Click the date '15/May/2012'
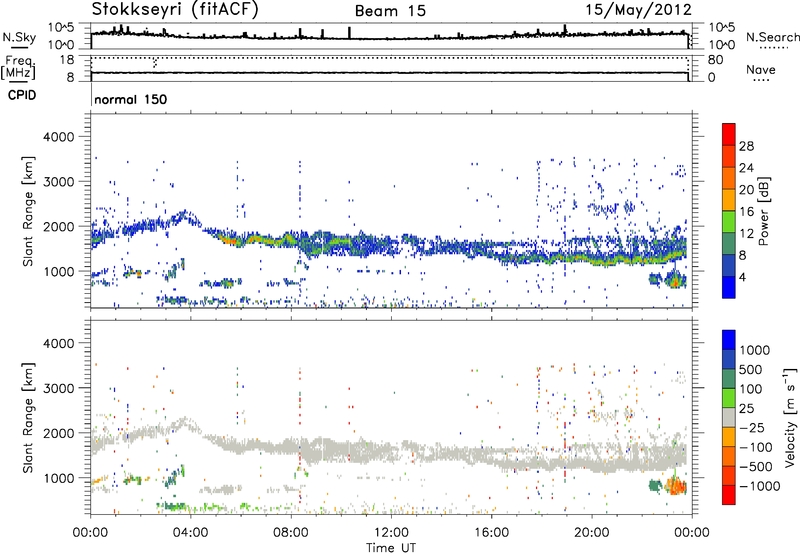 (638, 9)
